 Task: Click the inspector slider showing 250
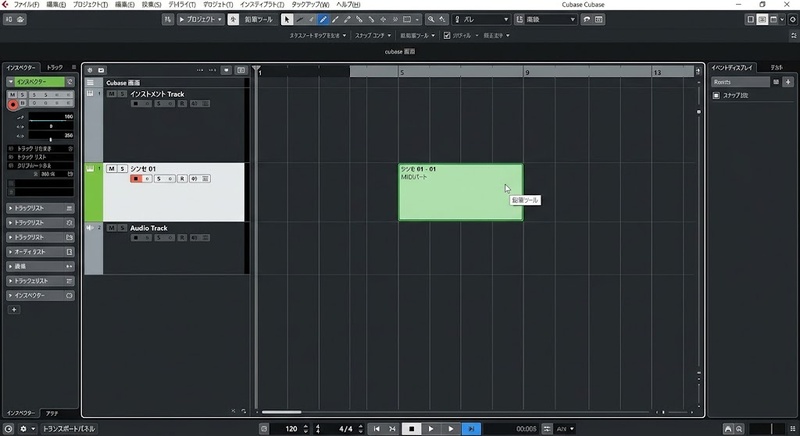click(x=51, y=136)
